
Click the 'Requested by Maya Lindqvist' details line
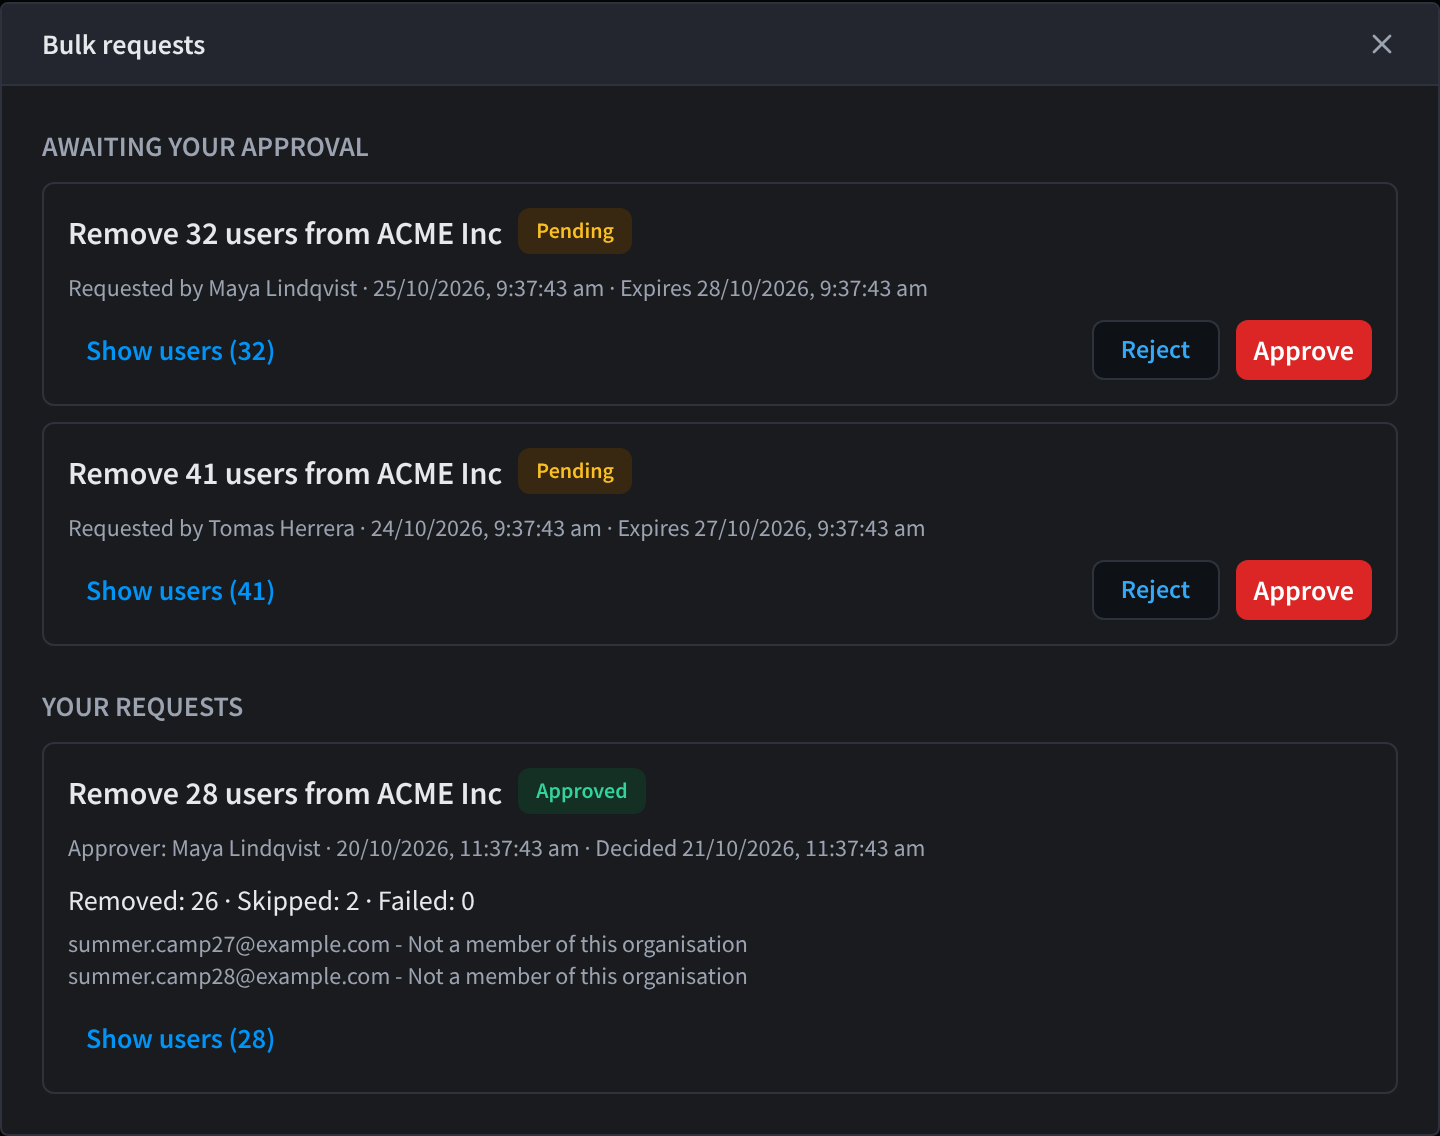[498, 289]
